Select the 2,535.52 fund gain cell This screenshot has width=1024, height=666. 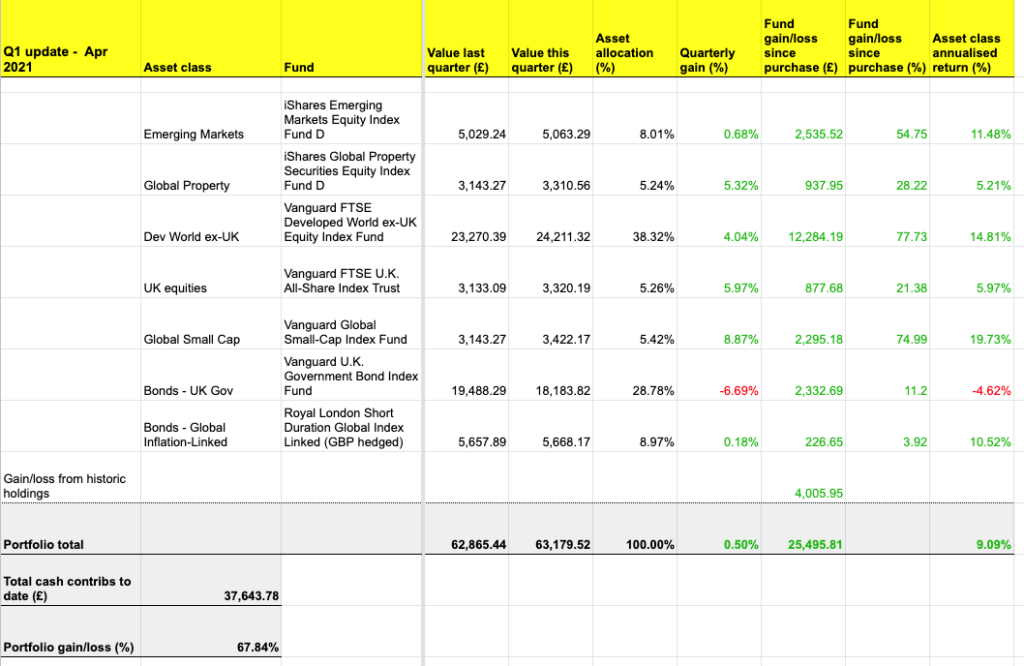(803, 118)
